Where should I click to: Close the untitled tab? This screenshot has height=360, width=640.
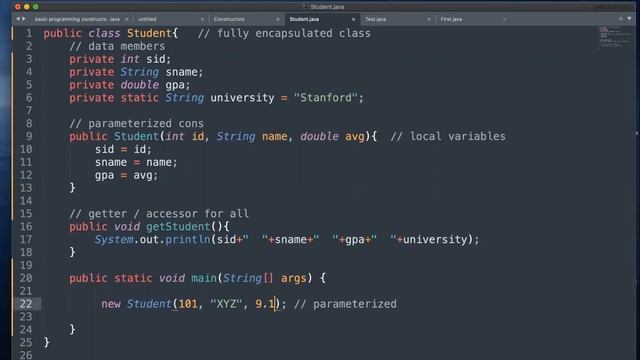point(202,19)
